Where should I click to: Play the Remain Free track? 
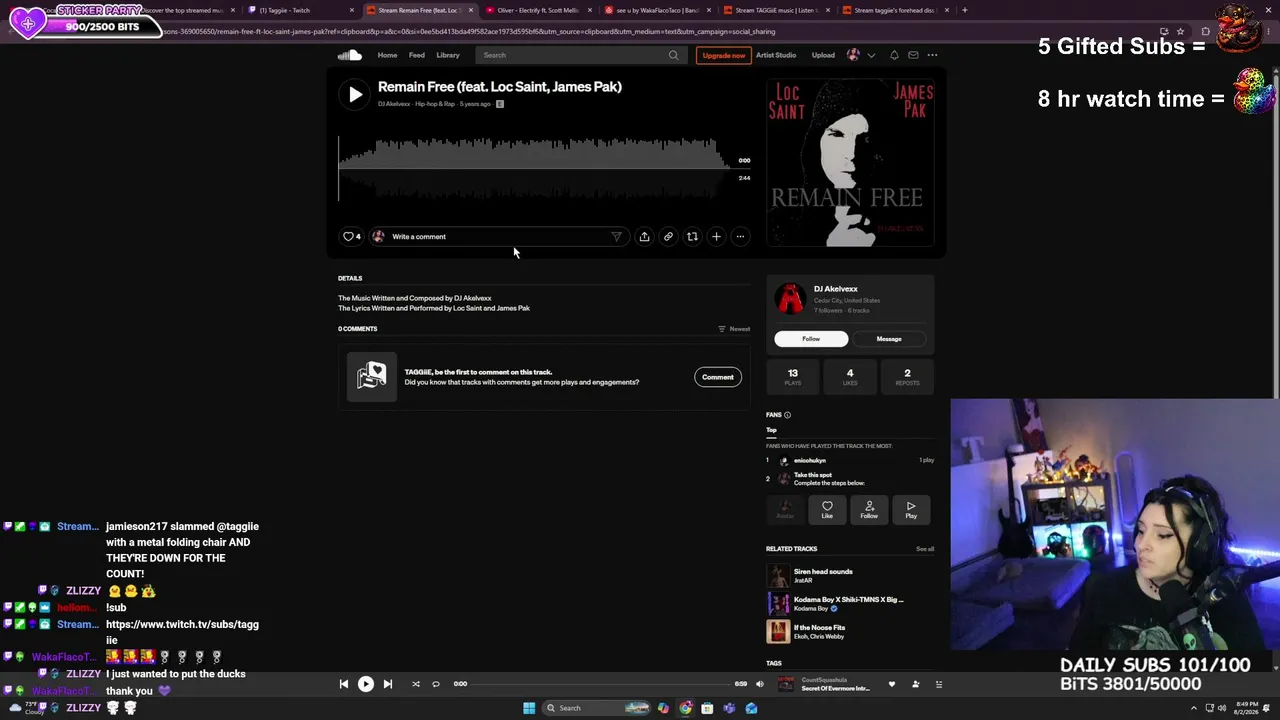point(355,94)
